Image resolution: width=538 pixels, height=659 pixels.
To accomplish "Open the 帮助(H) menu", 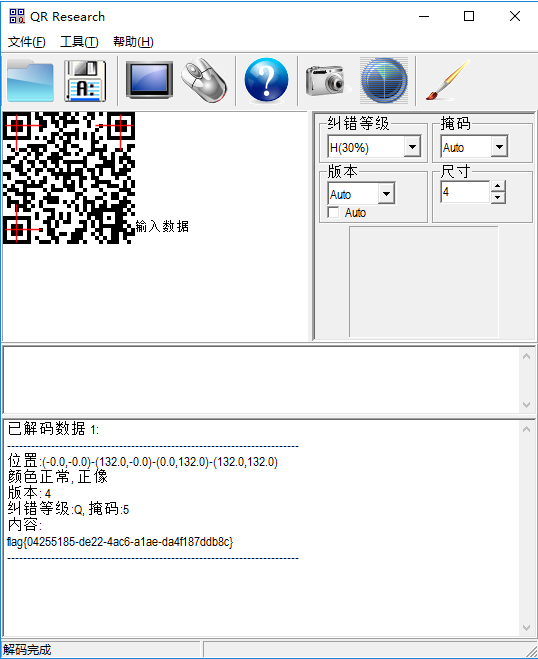I will tap(133, 42).
